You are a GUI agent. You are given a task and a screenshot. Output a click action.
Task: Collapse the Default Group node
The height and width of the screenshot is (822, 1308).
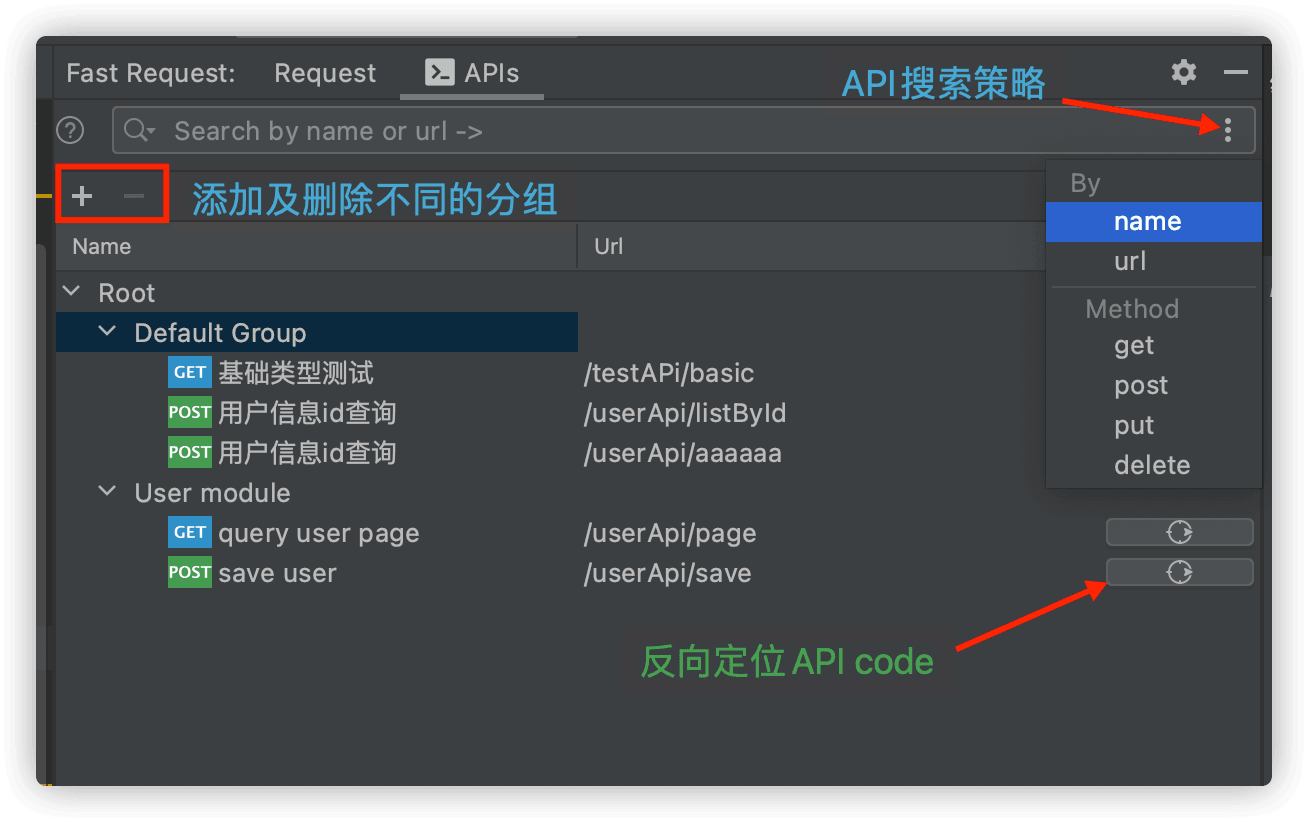click(x=108, y=331)
